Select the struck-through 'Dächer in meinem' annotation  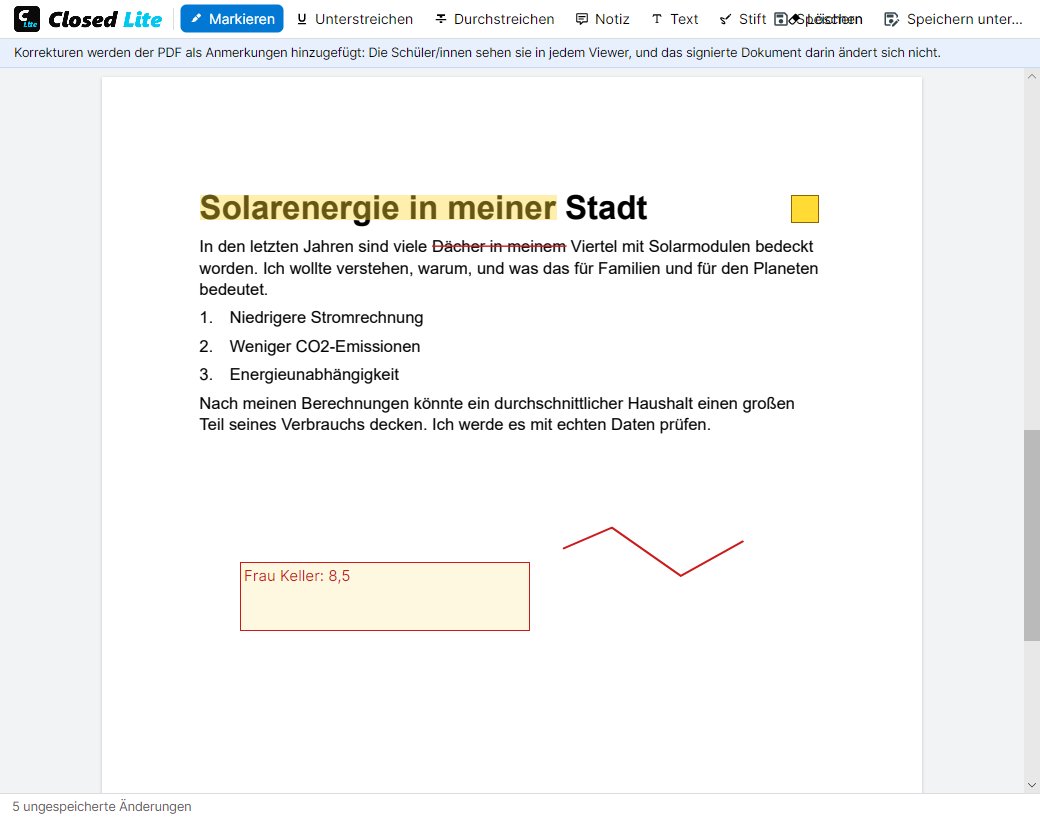tap(499, 246)
